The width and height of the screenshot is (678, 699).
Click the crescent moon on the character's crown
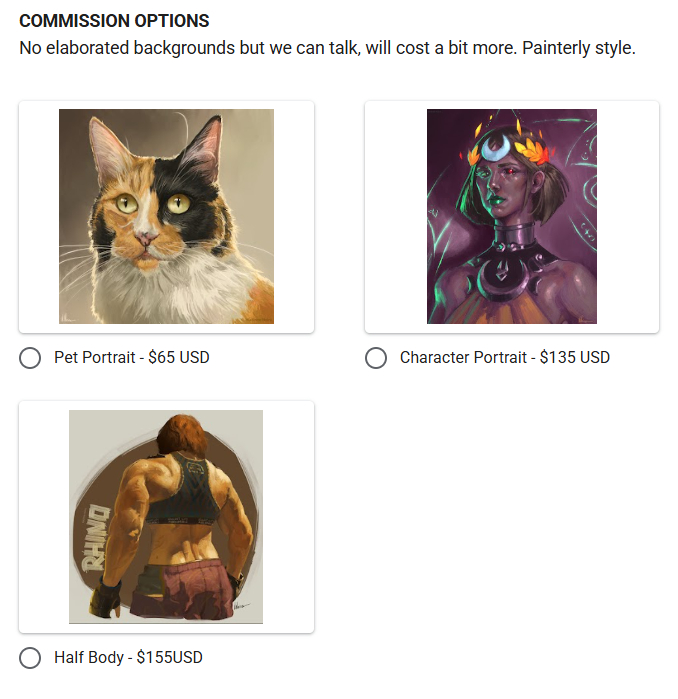tap(495, 149)
